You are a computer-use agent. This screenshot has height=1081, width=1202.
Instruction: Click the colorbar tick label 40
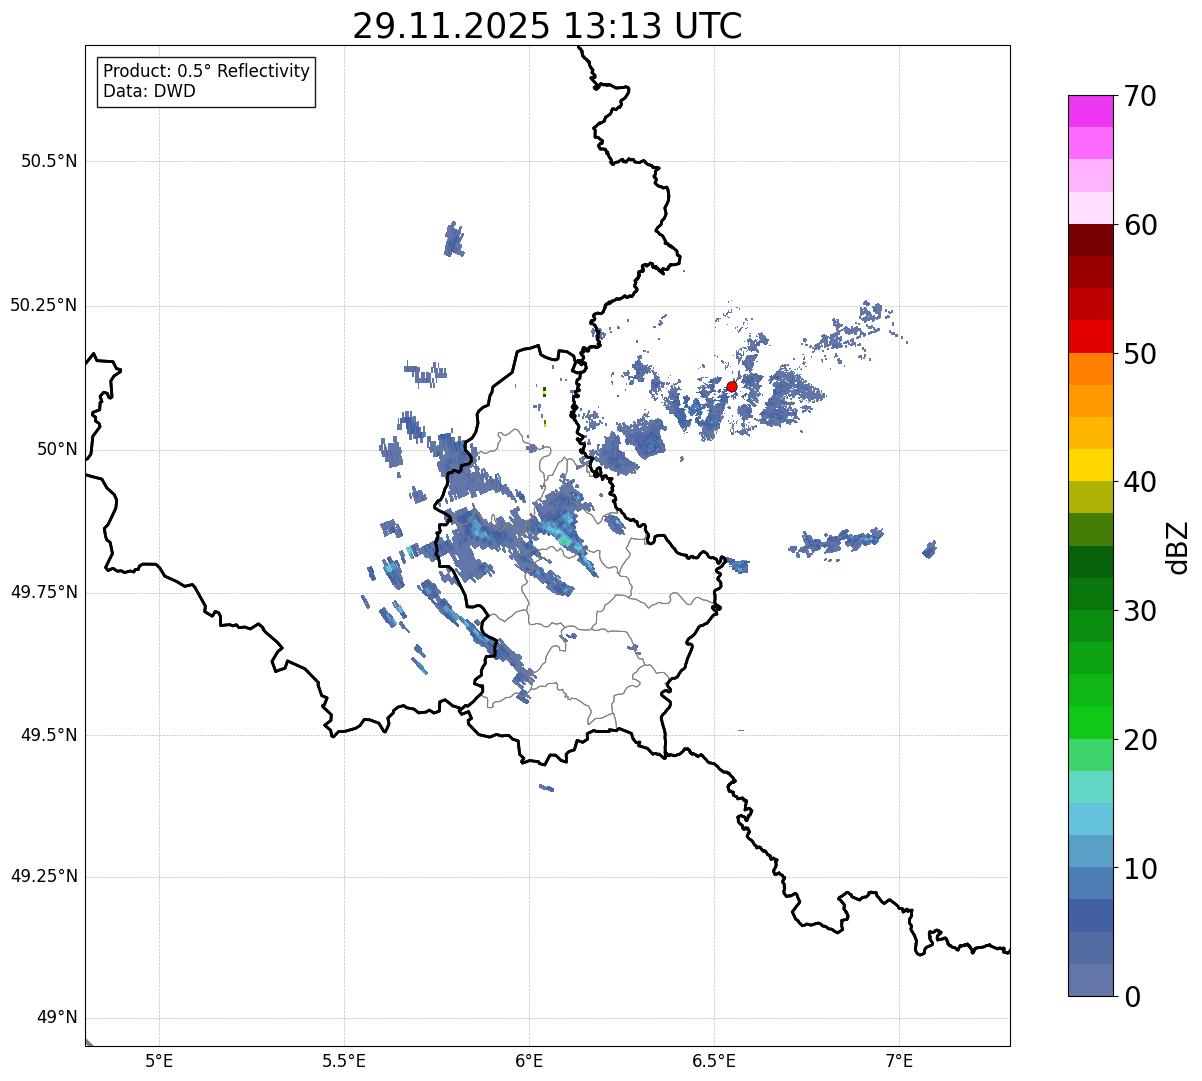(x=1140, y=482)
